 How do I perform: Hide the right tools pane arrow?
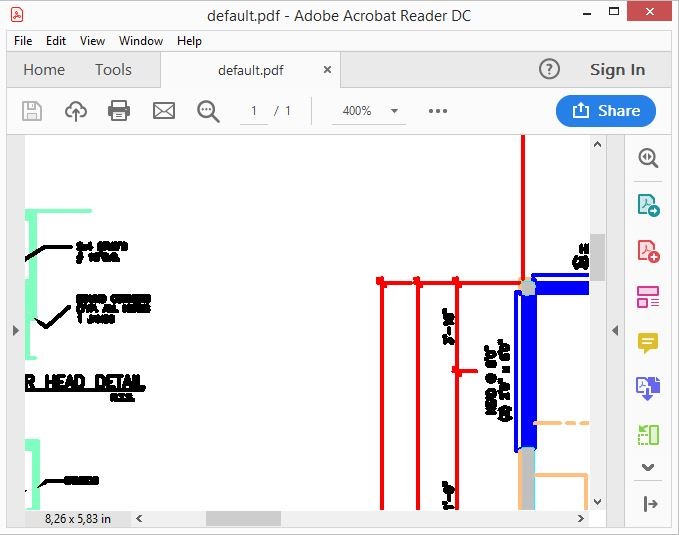click(x=615, y=331)
